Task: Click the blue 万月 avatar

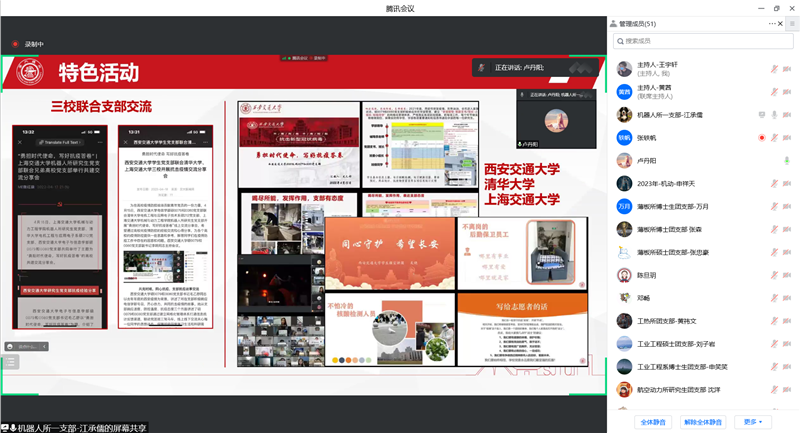Action: tap(624, 207)
